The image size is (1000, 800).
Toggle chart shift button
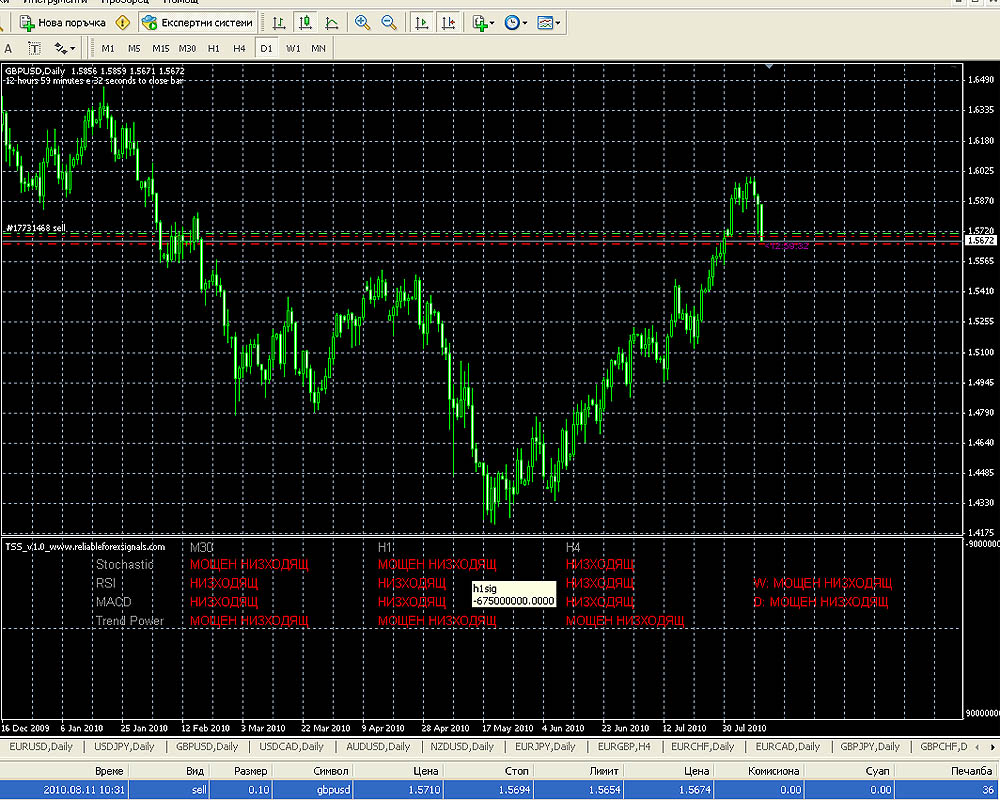pyautogui.click(x=448, y=23)
